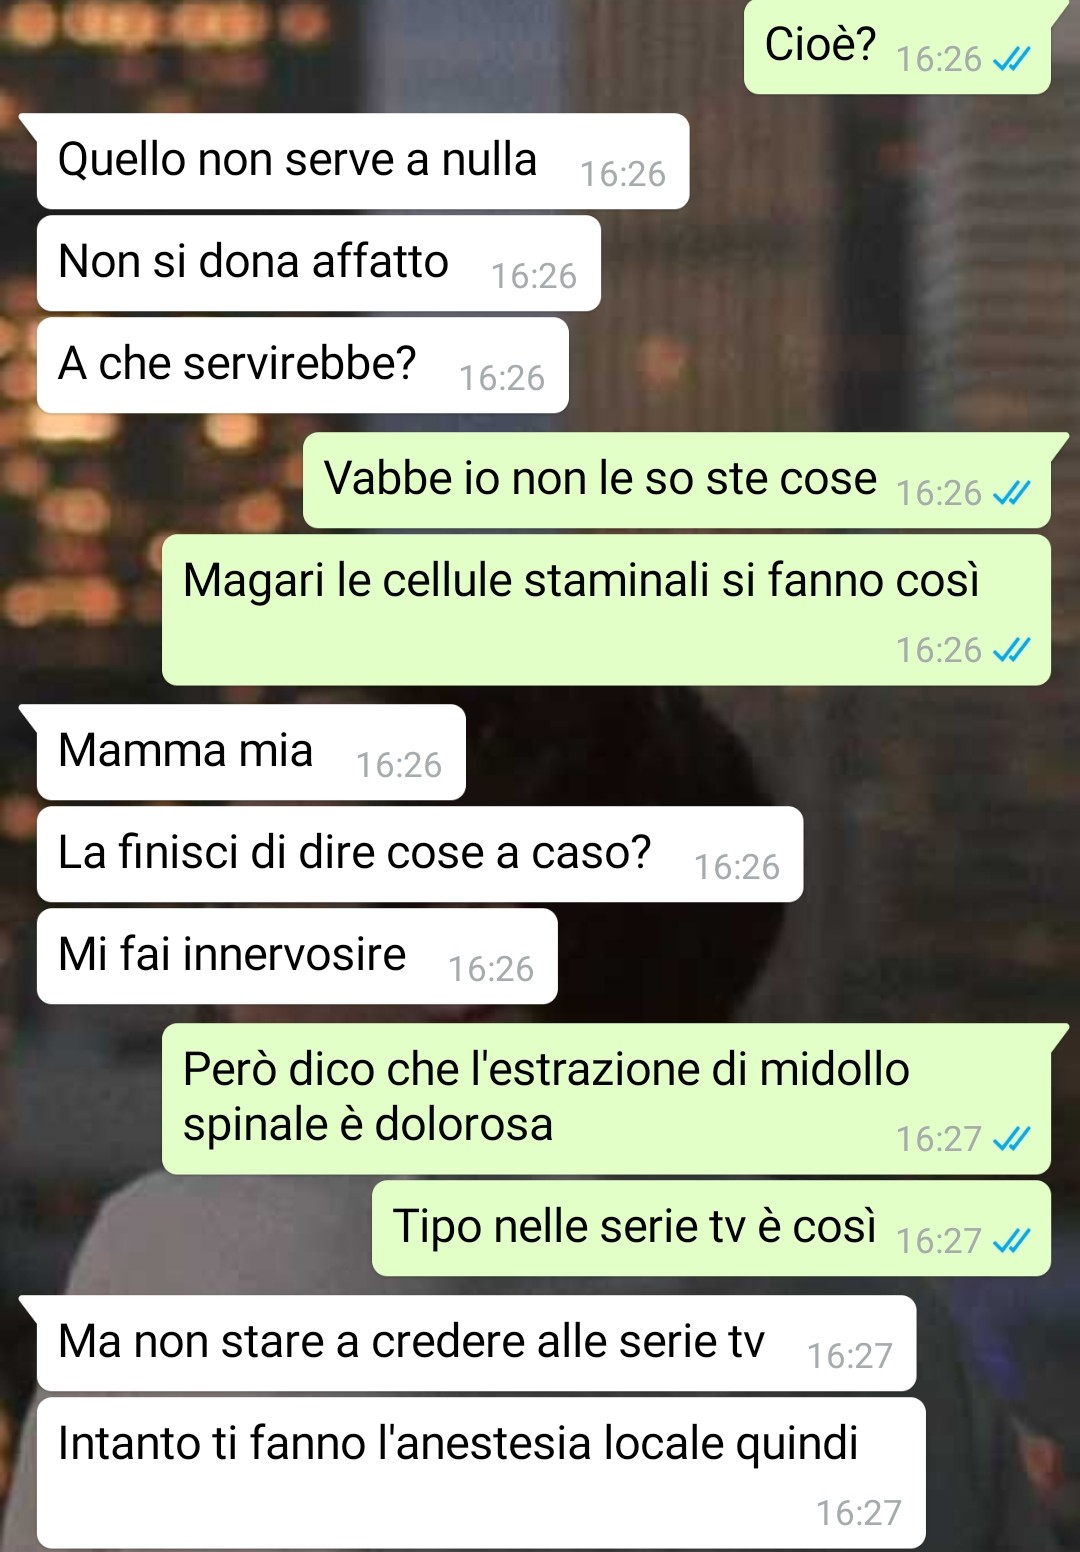The width and height of the screenshot is (1080, 1552).
Task: Tap the "Mi fai innervosire" message
Action: [x=297, y=956]
